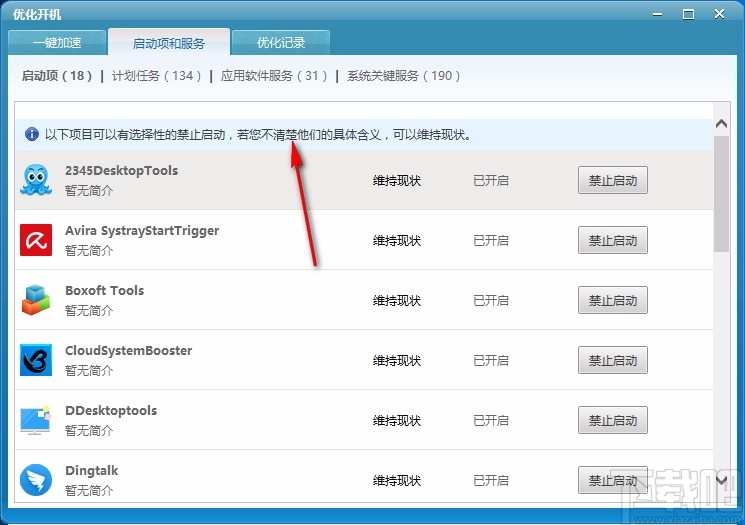Click the 2345DesktopTools octopus icon
745x525 pixels.
(36, 180)
